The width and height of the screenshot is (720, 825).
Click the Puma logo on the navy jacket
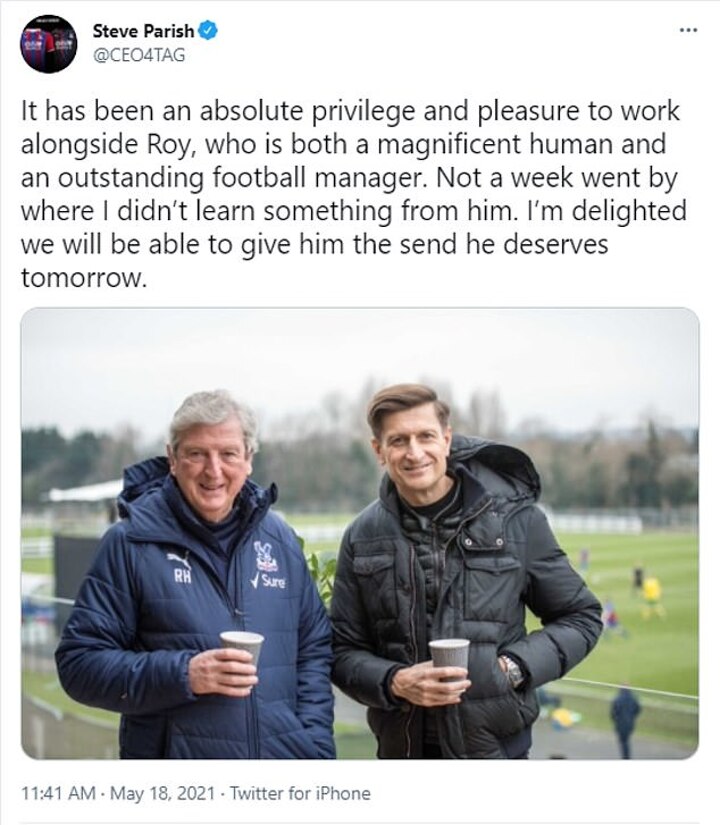180,557
